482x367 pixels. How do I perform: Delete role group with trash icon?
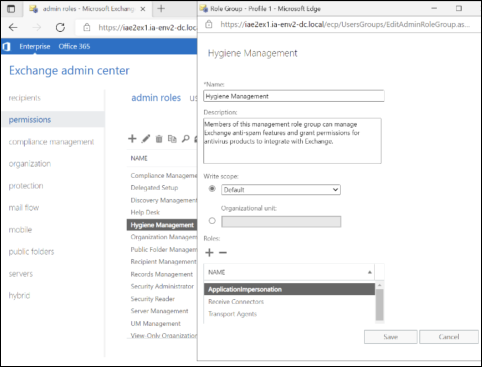coord(159,139)
